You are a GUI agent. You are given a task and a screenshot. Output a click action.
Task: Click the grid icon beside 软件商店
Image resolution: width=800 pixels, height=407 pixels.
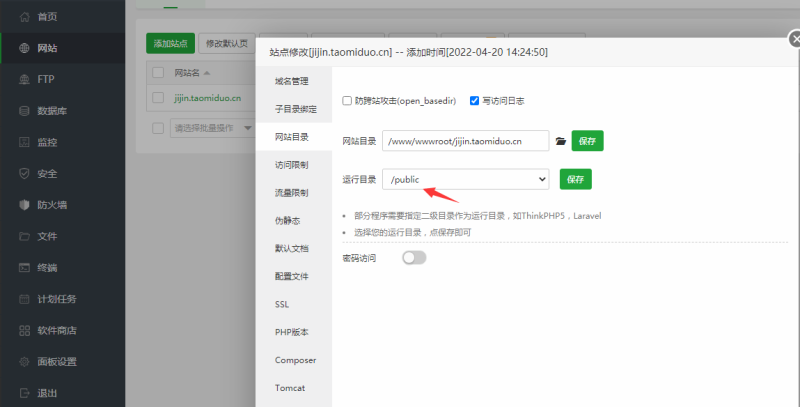(x=24, y=330)
